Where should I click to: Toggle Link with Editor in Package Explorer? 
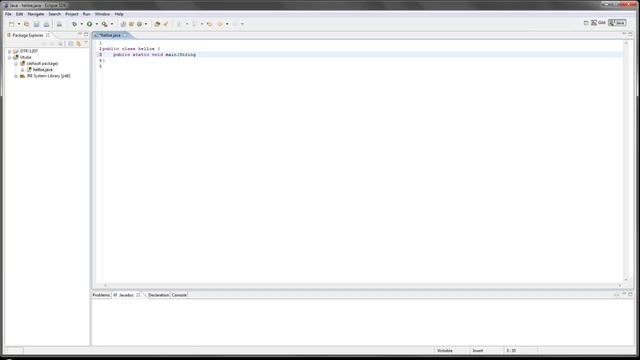click(78, 43)
